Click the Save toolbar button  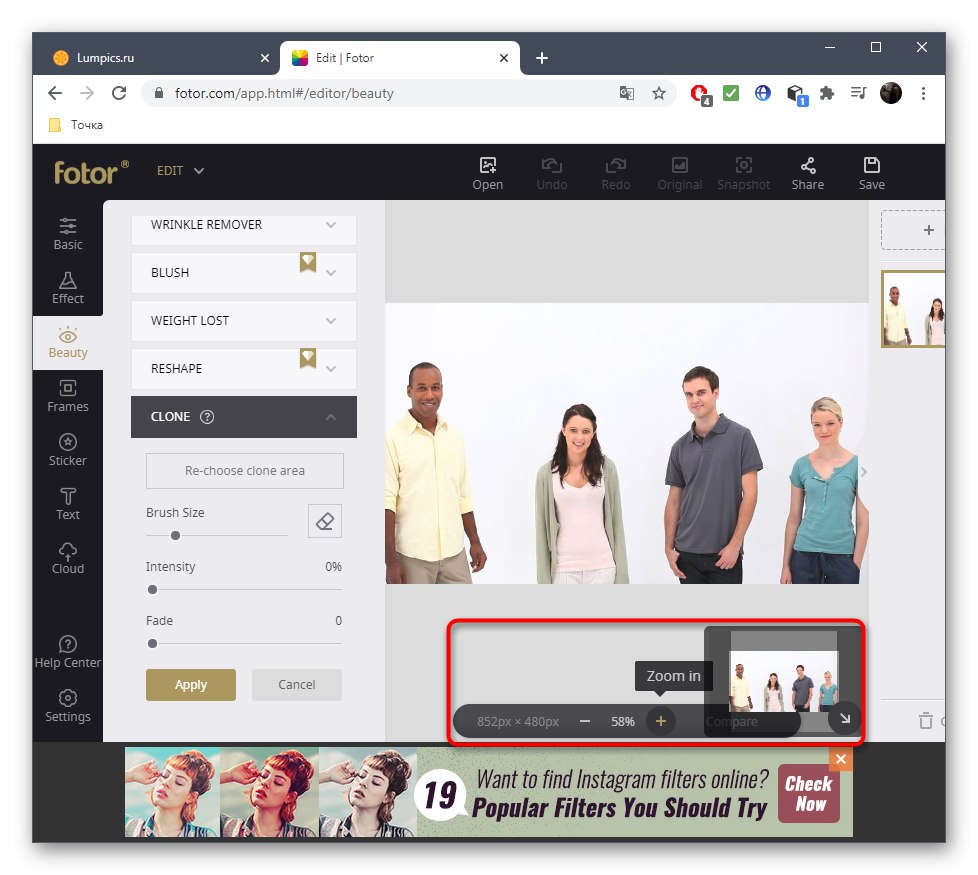tap(871, 173)
